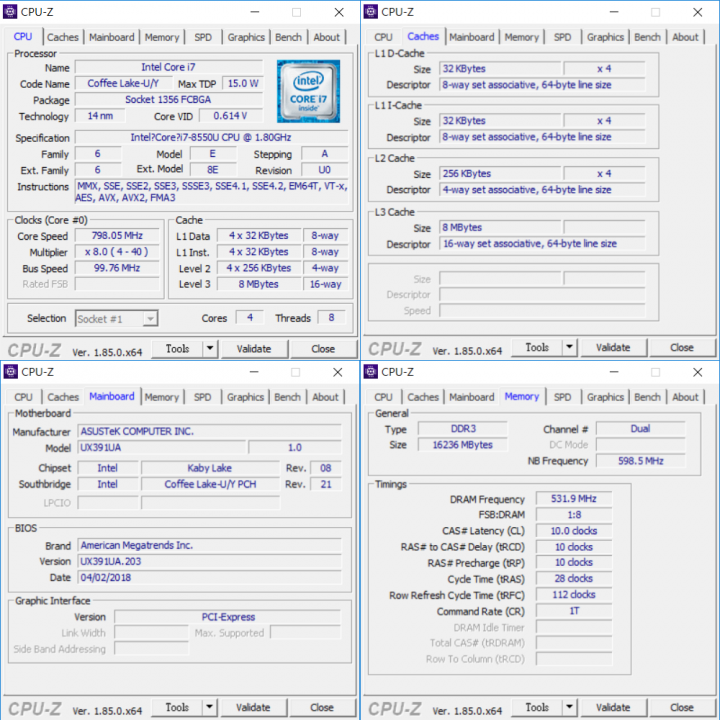Click BIOS date 04/02/2018 field
Viewport: 720px width, 720px height.
[x=209, y=577]
